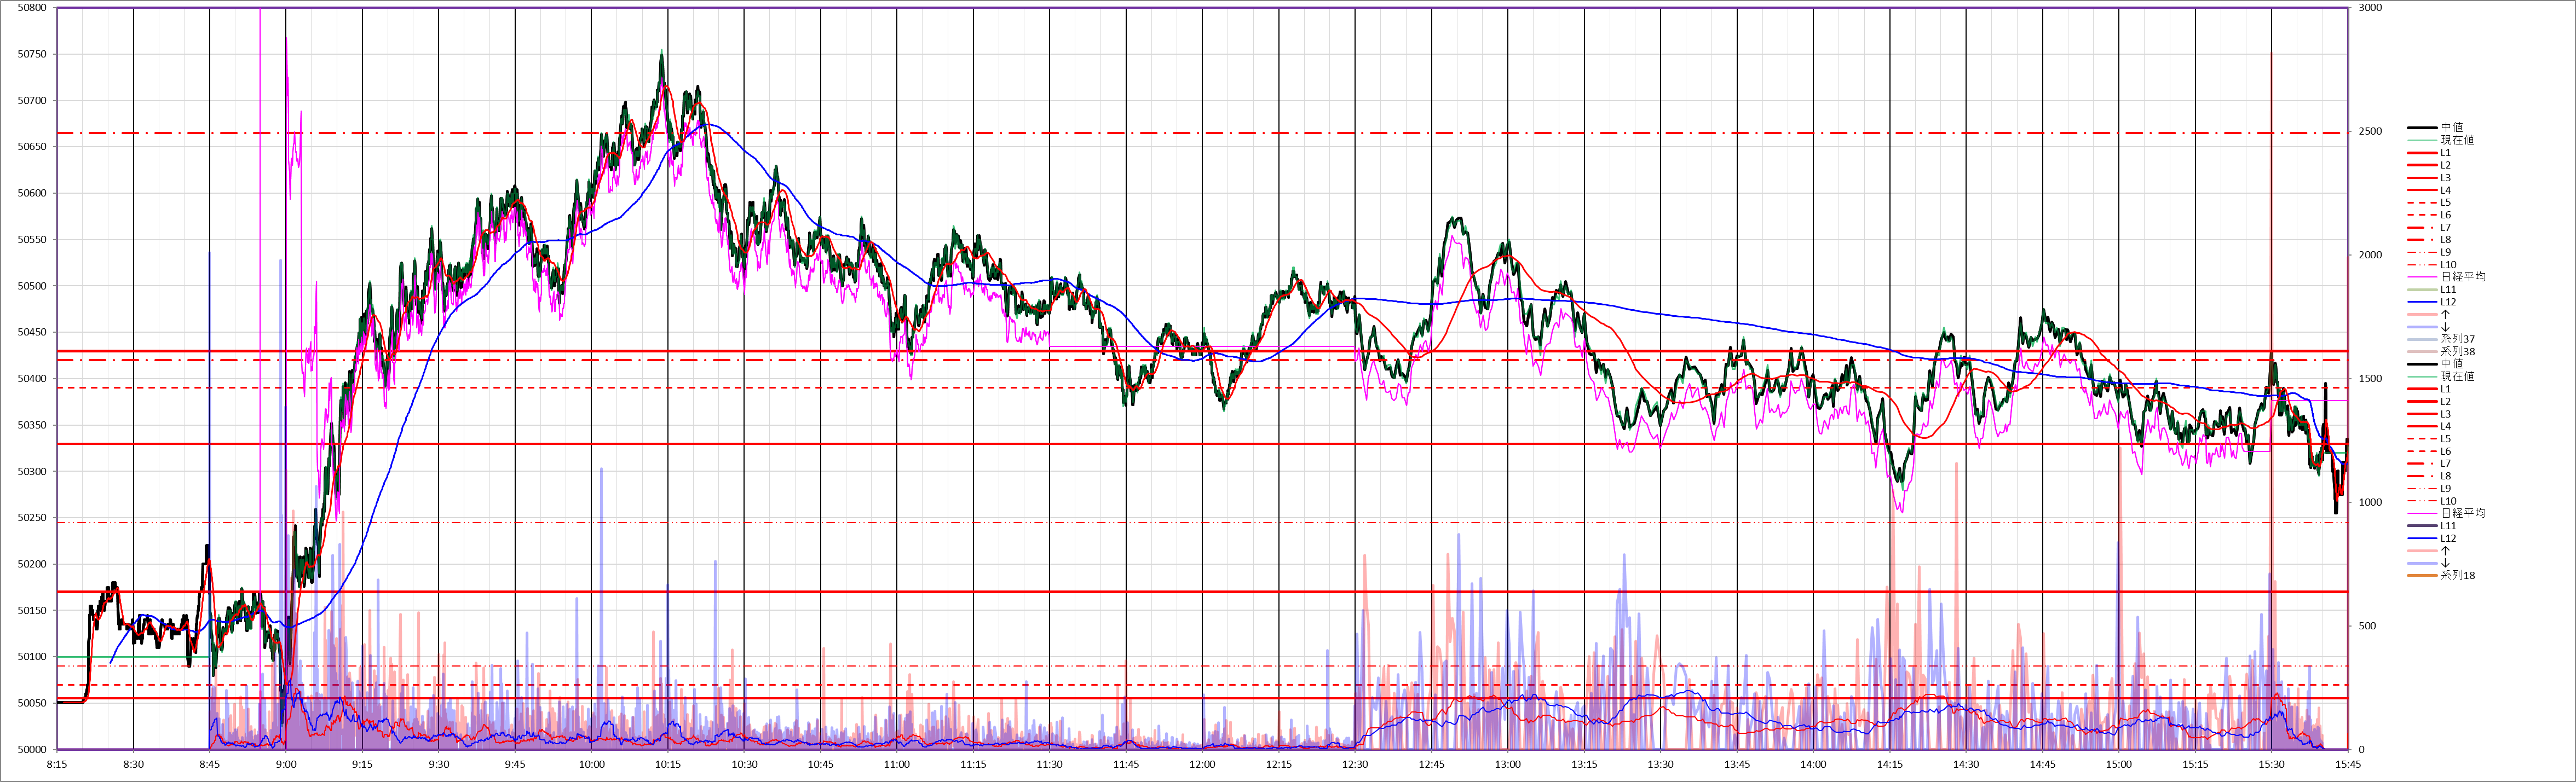The width and height of the screenshot is (2576, 782).
Task: Click the 8:15 time axis label
Action: (57, 765)
